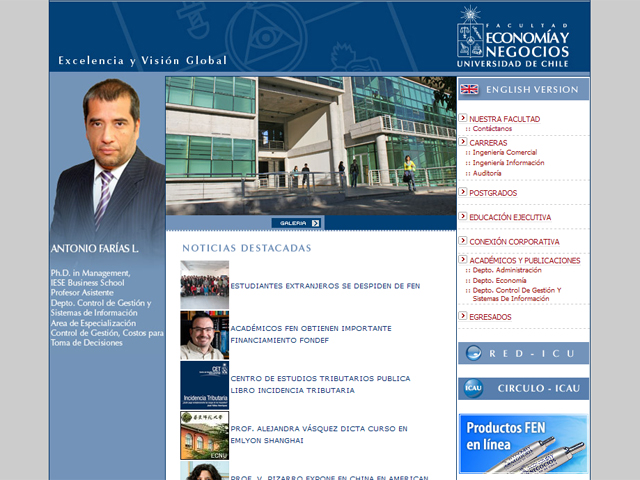Open the Educación Ejecutiva menu item
The height and width of the screenshot is (480, 640).
pos(510,217)
